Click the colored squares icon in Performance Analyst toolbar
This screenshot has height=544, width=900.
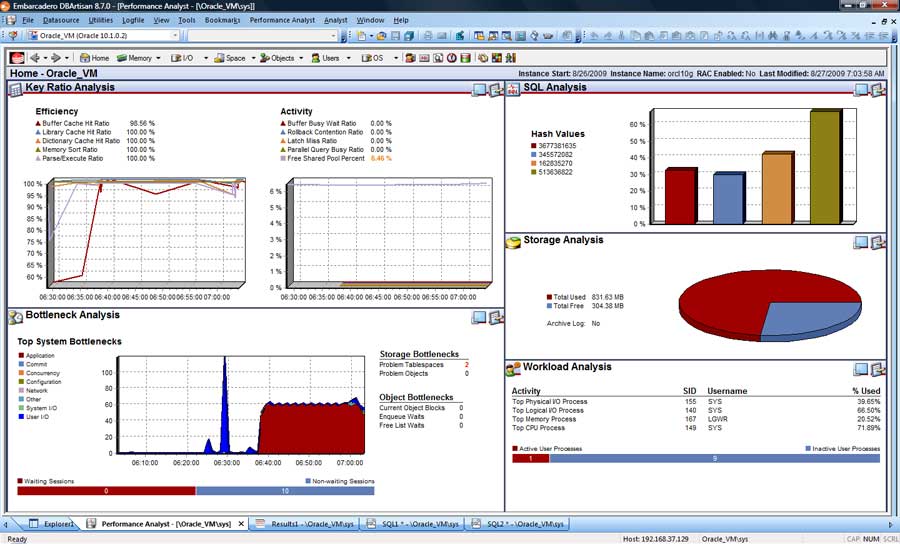point(497,58)
